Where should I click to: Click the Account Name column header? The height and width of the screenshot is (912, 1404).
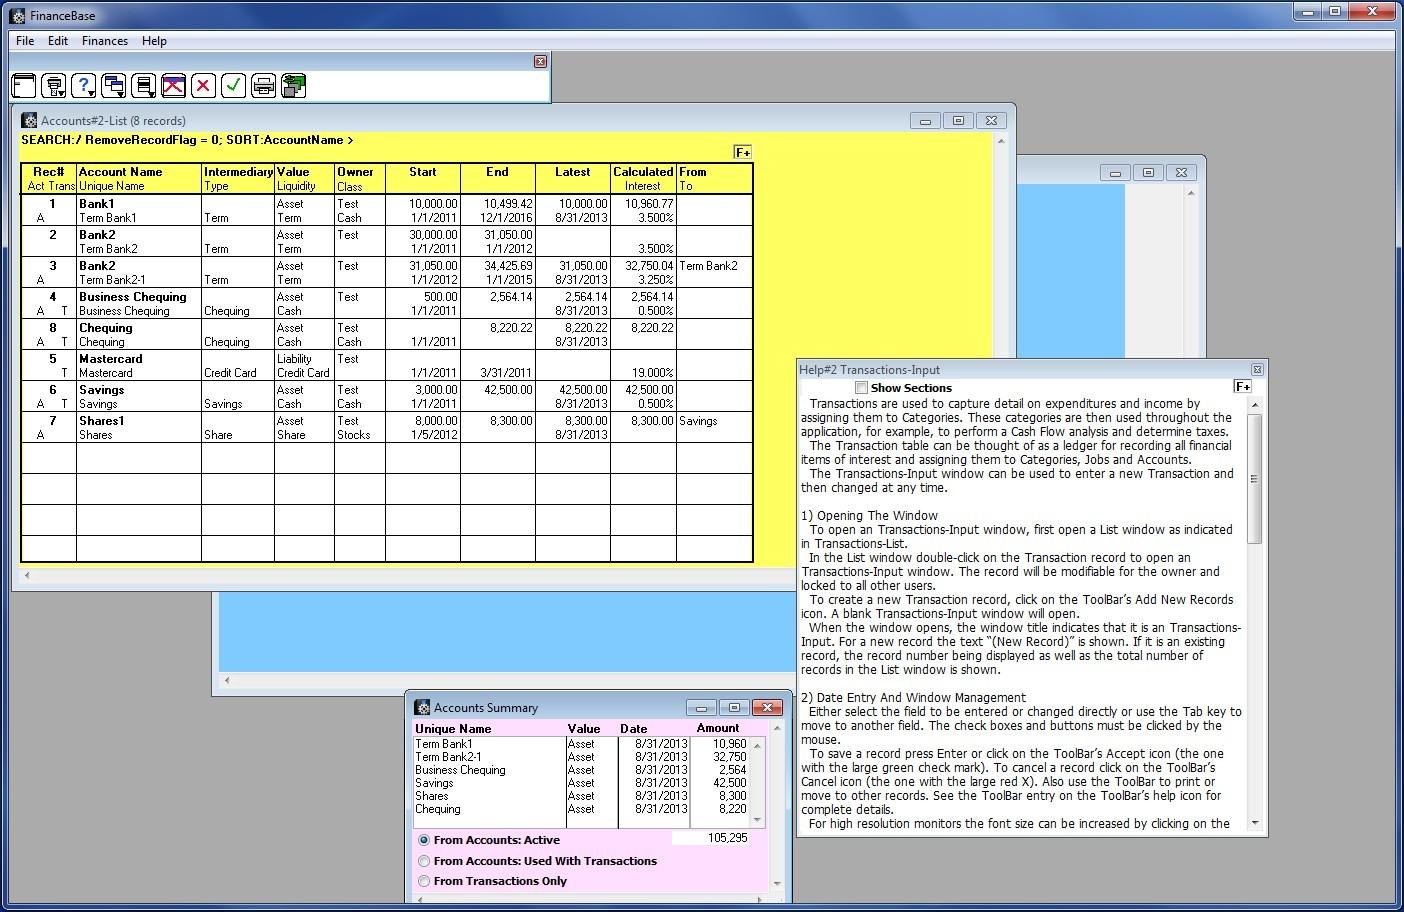(x=120, y=172)
